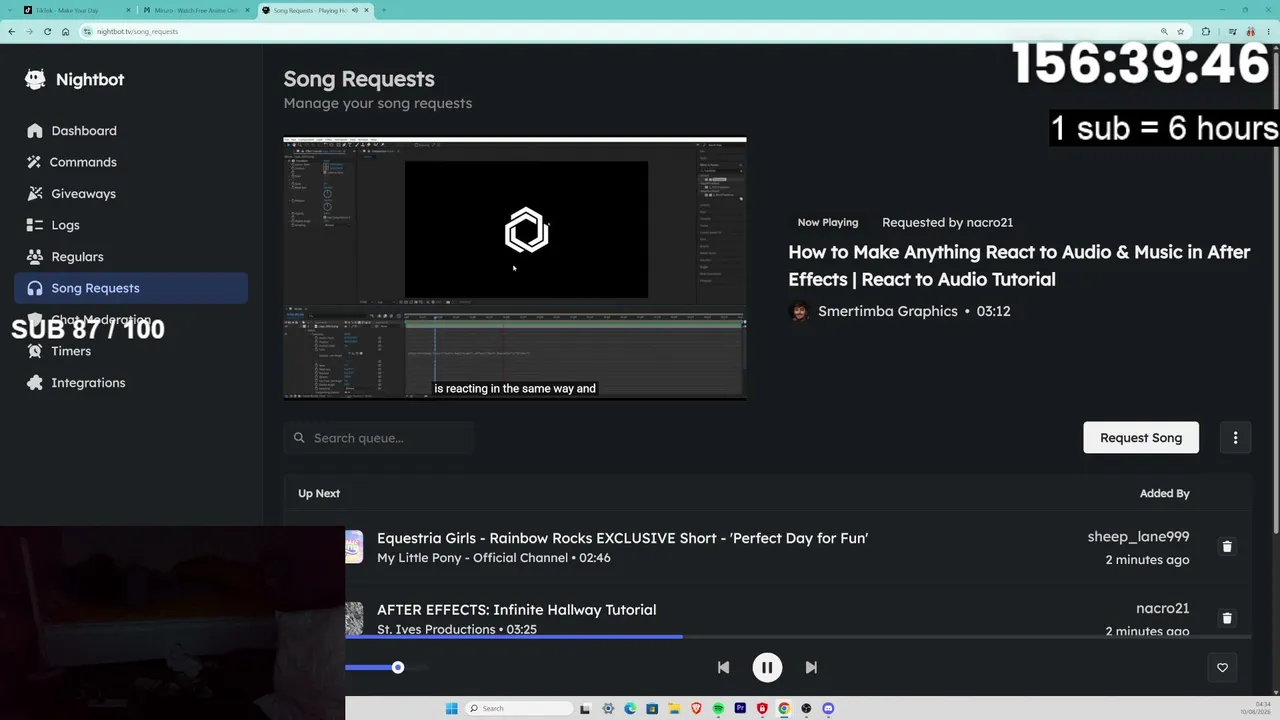Click the Smertimba Graphics channel name
The image size is (1280, 720).
point(888,311)
